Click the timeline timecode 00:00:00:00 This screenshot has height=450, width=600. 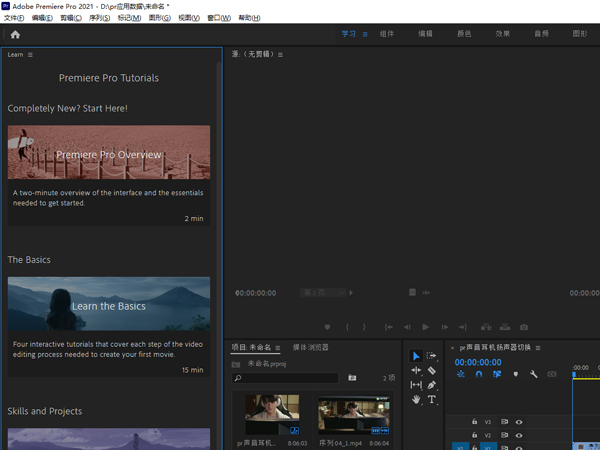[x=478, y=362]
